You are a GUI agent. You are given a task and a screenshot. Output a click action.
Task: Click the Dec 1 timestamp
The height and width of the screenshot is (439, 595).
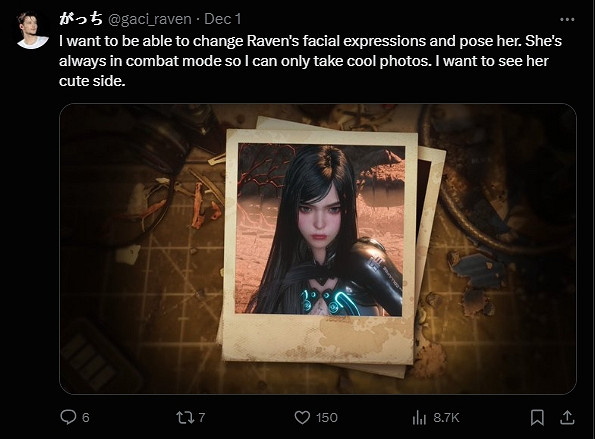[222, 19]
